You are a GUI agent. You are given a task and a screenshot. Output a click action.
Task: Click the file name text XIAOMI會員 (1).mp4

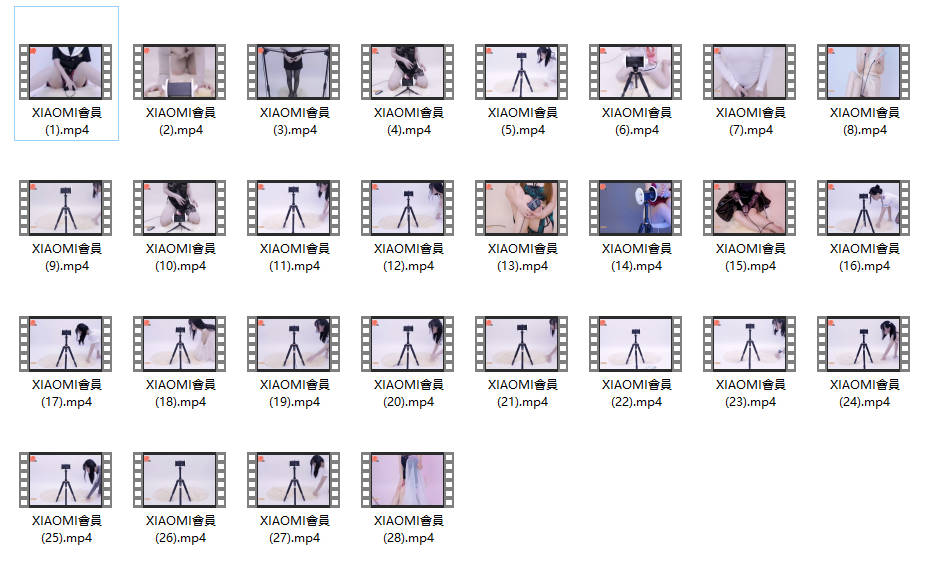click(x=66, y=121)
